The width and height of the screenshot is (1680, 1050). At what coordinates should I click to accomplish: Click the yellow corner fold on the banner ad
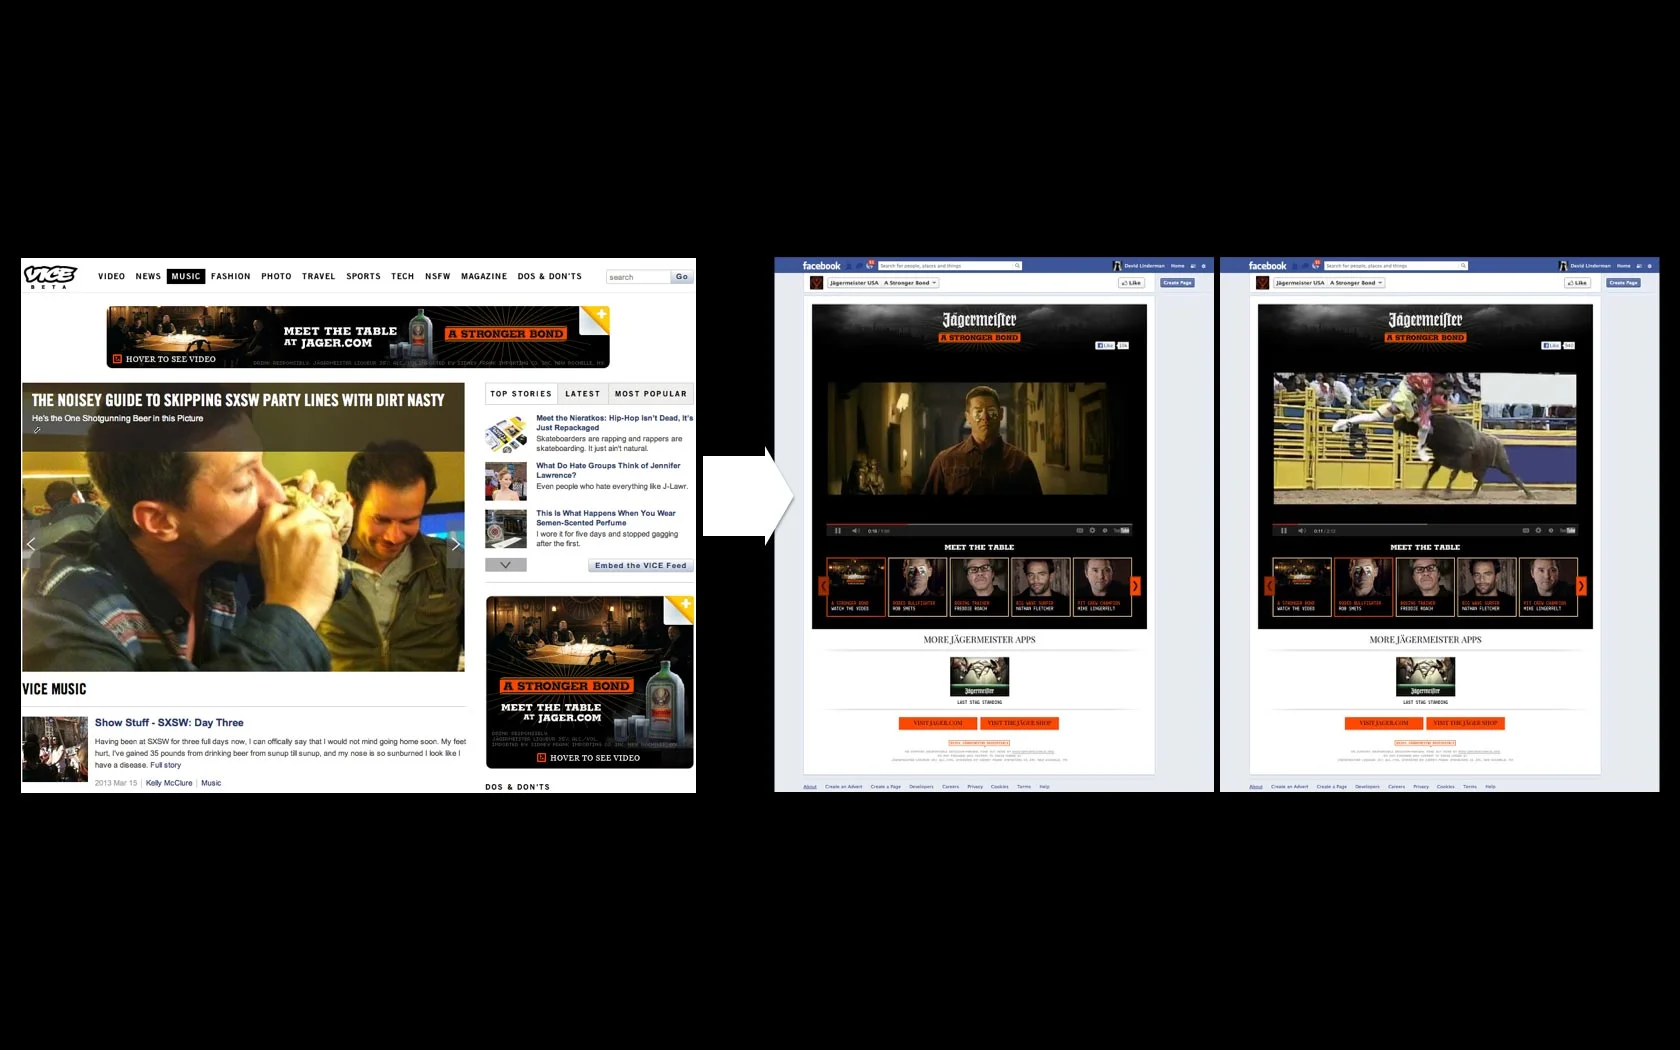597,318
